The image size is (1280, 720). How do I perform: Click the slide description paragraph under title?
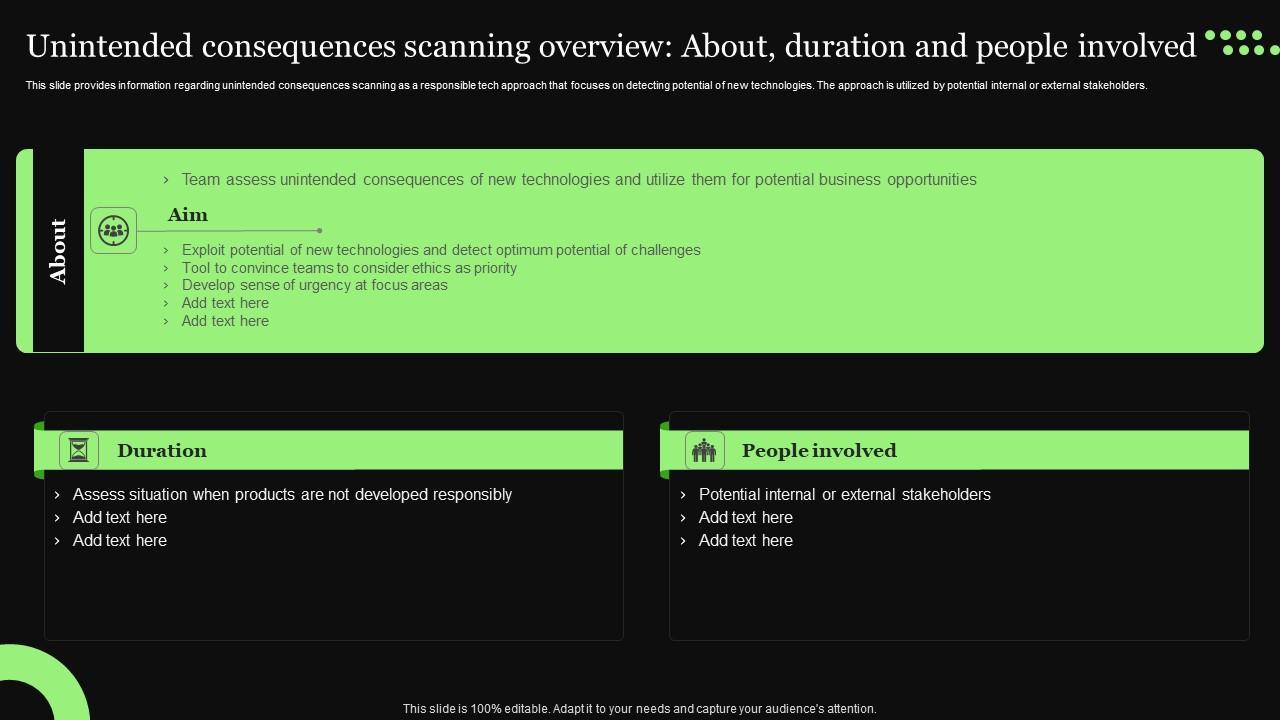click(x=586, y=86)
